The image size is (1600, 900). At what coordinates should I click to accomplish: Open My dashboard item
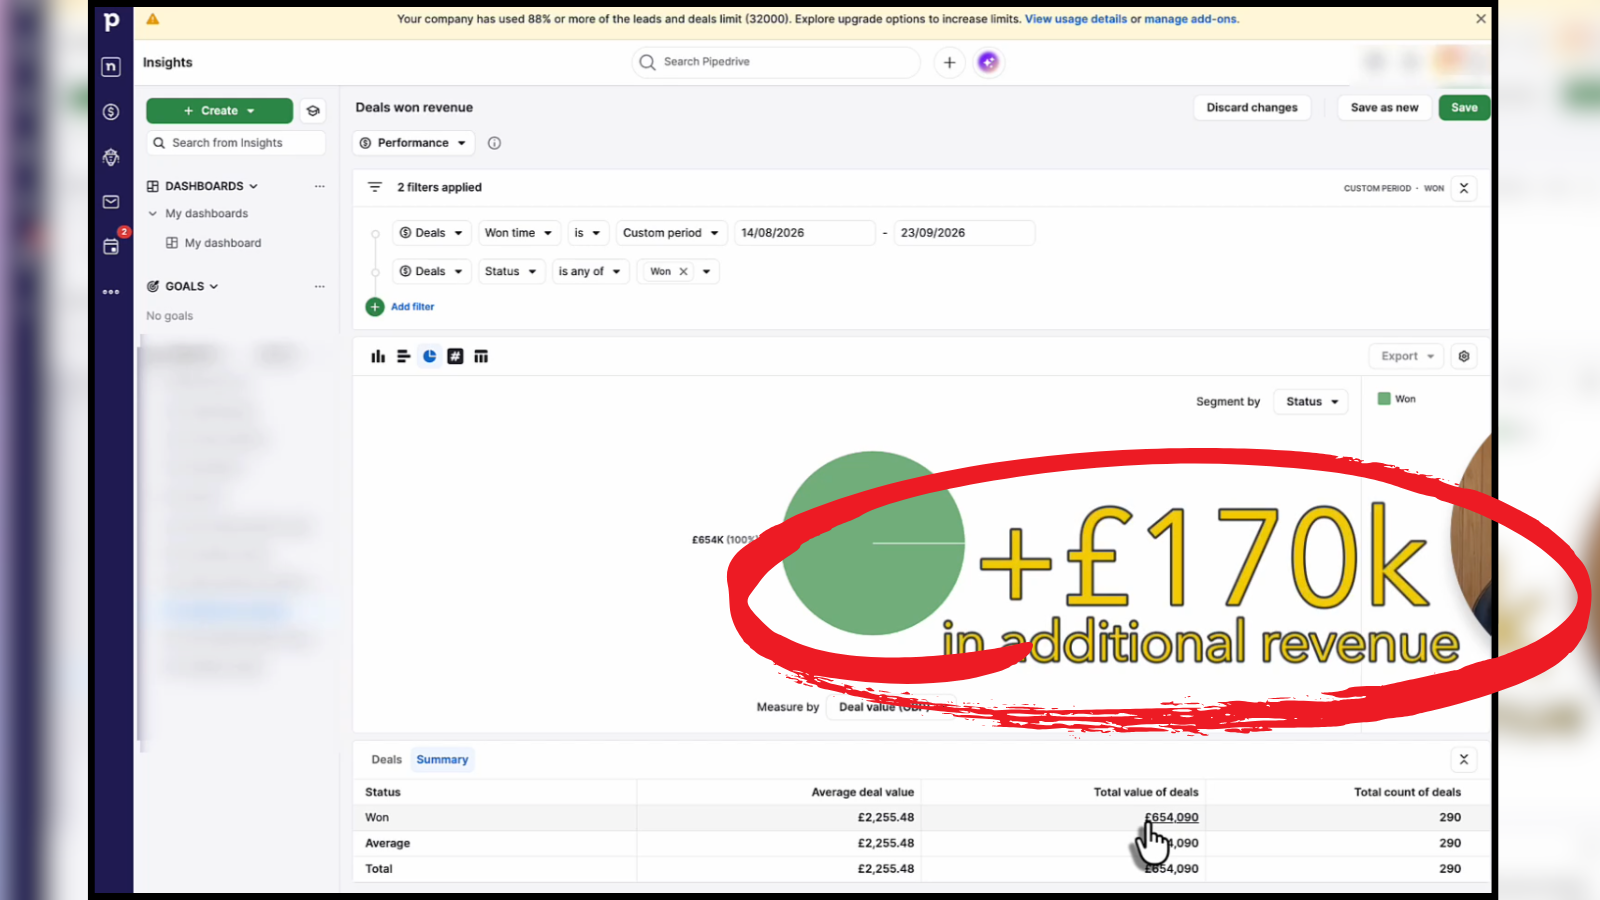click(x=222, y=243)
